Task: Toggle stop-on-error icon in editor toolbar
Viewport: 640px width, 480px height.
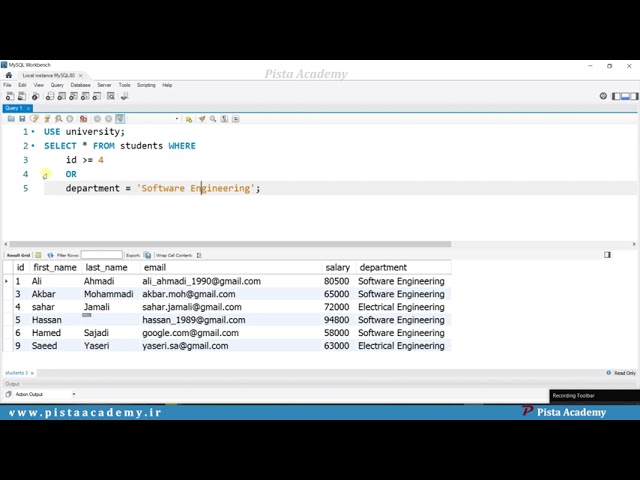Action: pyautogui.click(x=83, y=119)
